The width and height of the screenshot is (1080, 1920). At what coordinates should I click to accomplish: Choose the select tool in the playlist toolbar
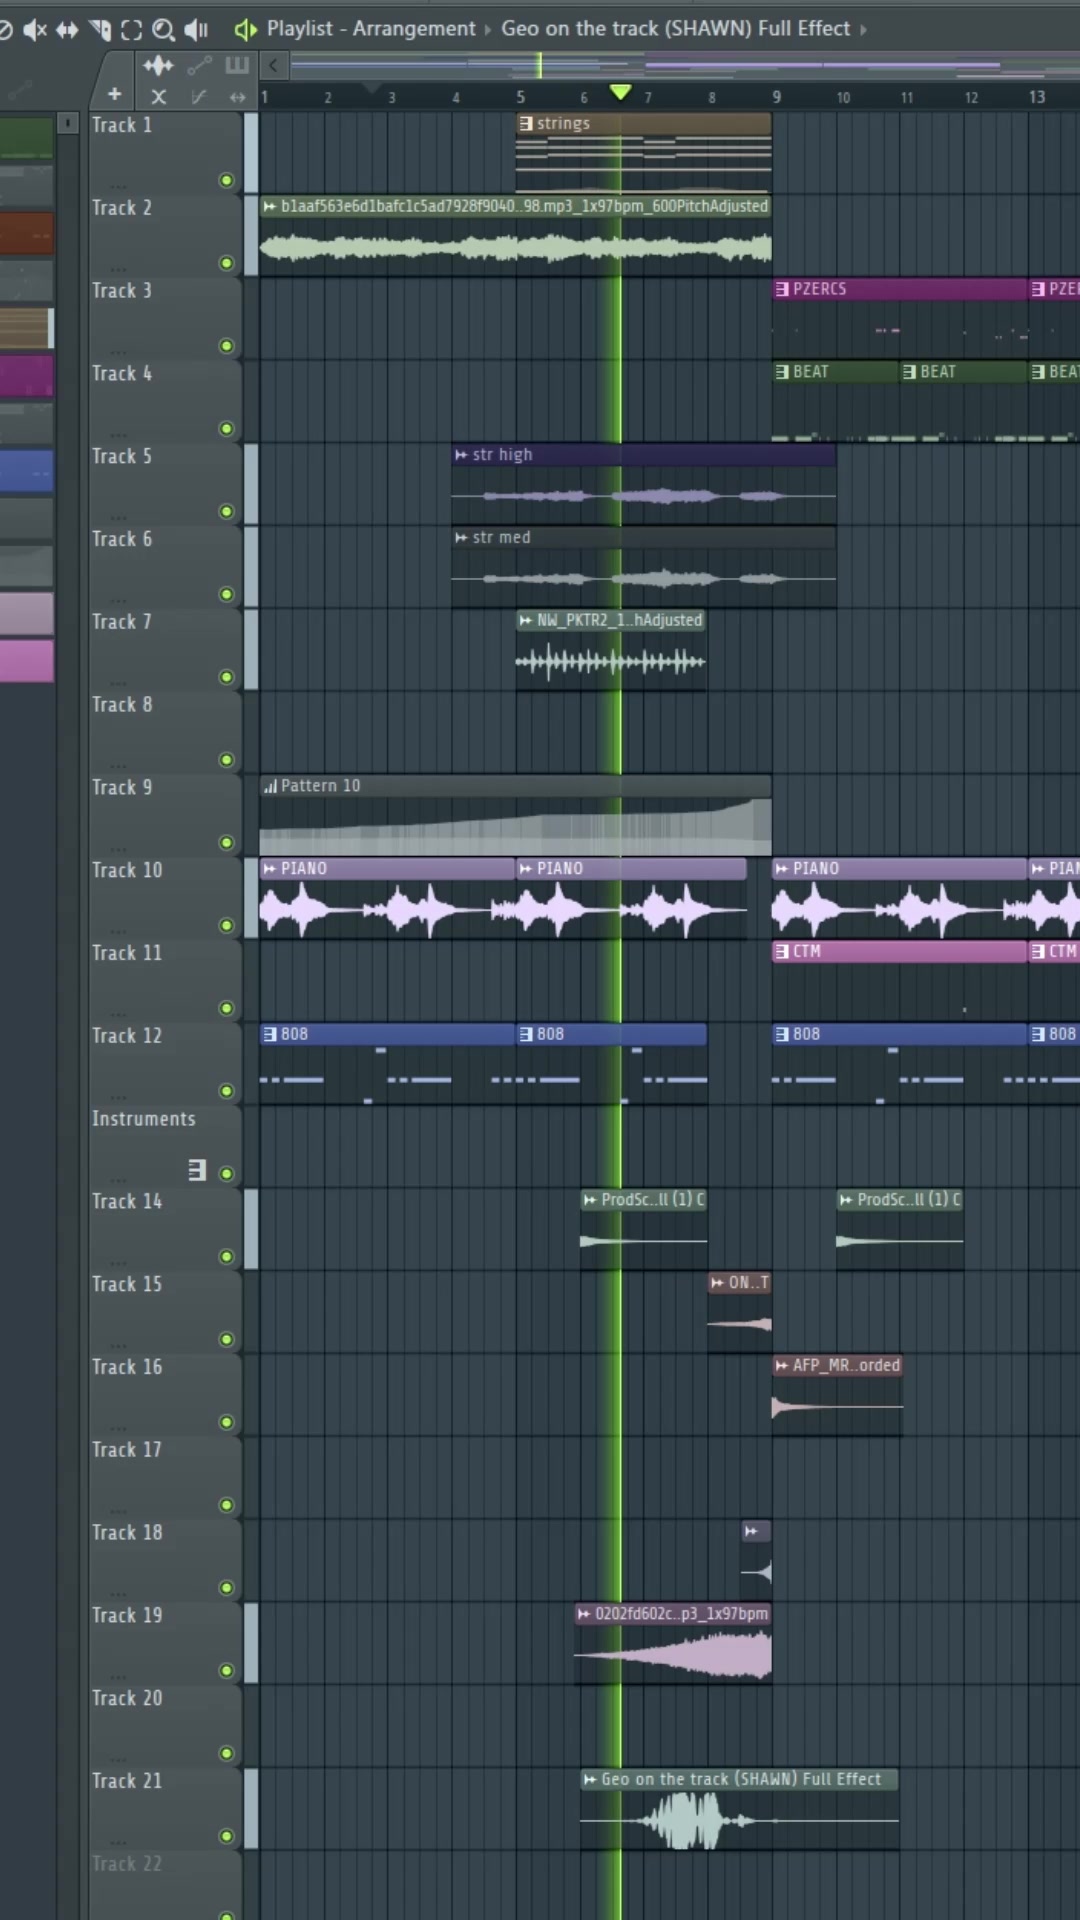131,29
